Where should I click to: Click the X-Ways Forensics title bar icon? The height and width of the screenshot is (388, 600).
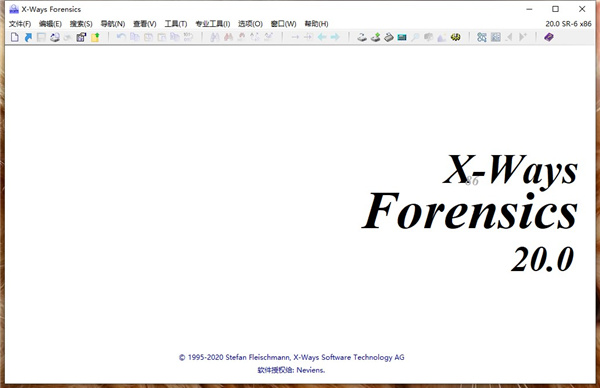(x=14, y=9)
